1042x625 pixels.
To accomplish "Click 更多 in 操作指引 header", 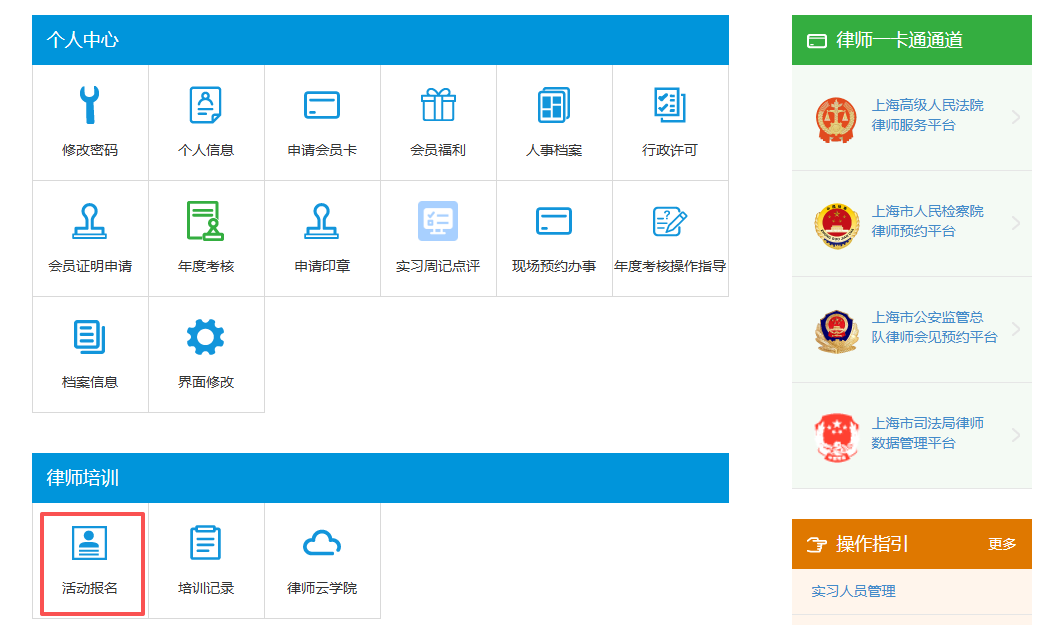I will [1002, 544].
